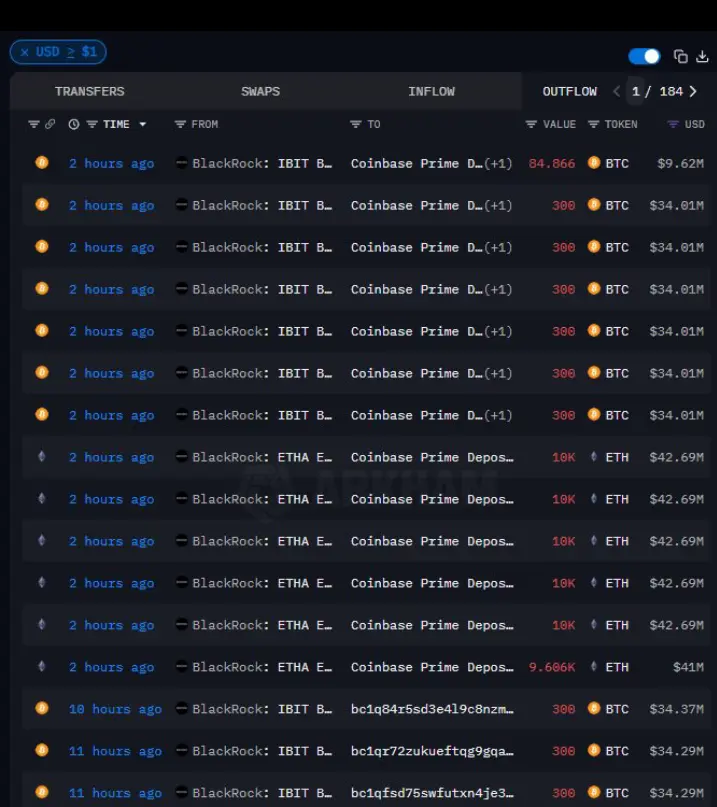Remove the USD ≥ $1 filter chip
The image size is (717, 807).
24,52
